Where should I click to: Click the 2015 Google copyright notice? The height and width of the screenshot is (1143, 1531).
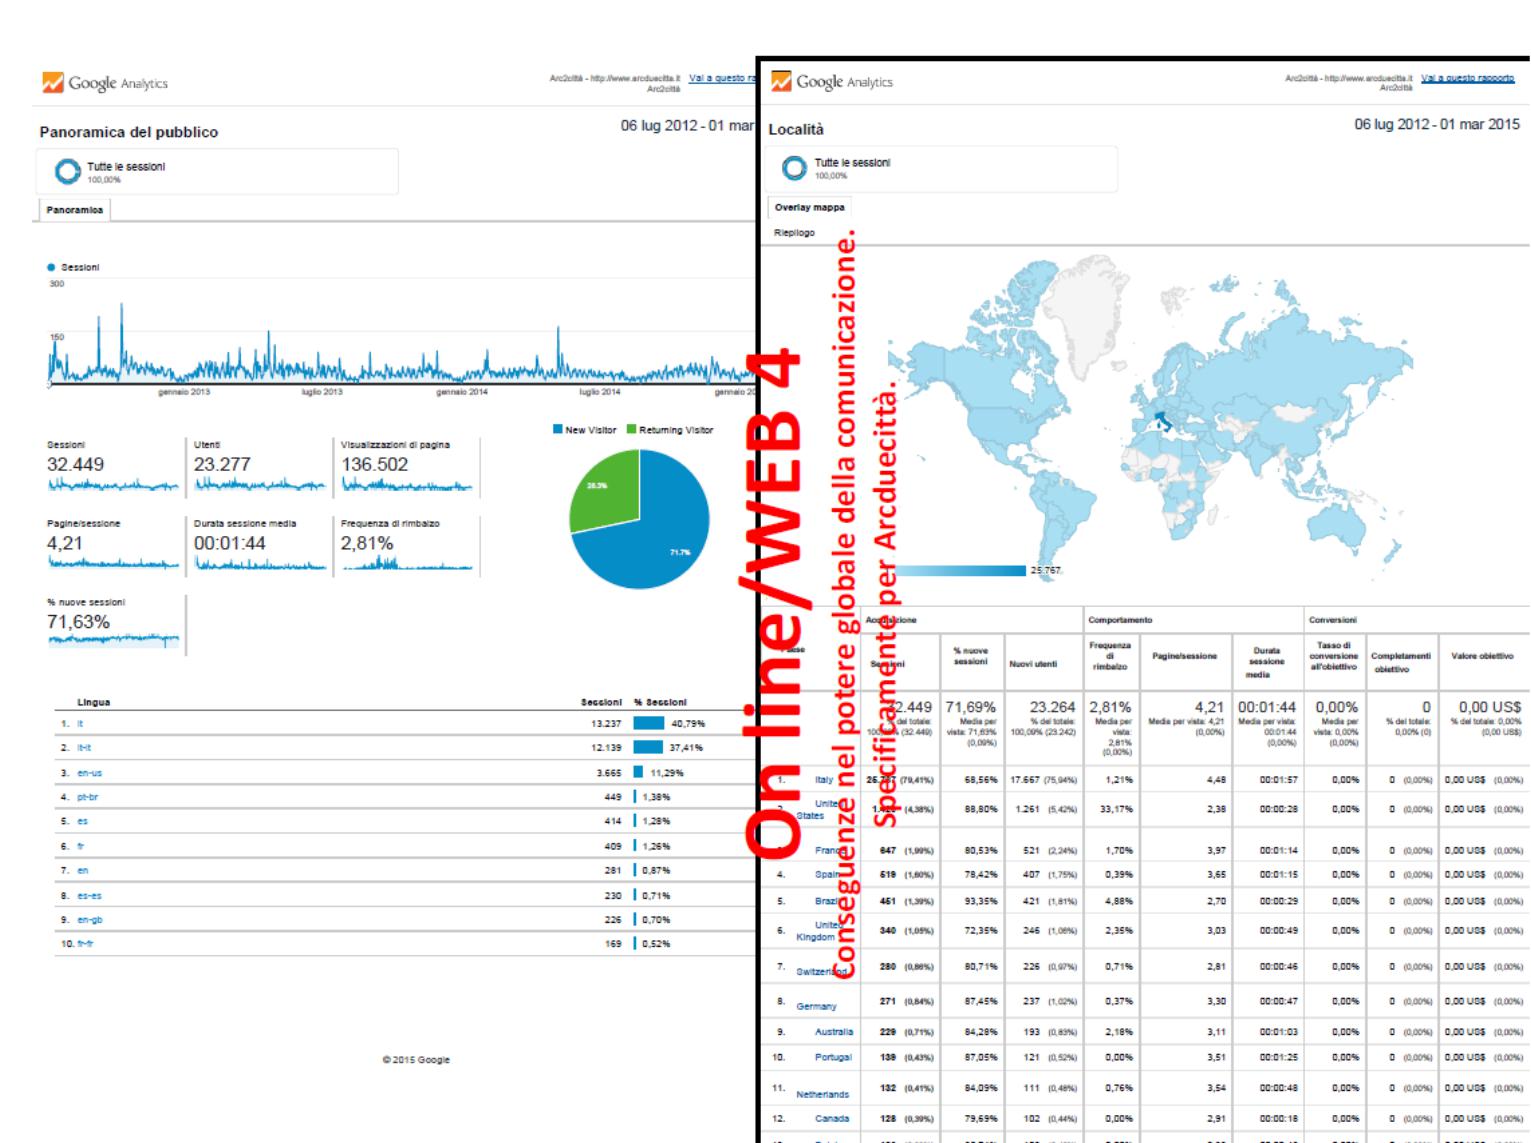coord(416,1060)
